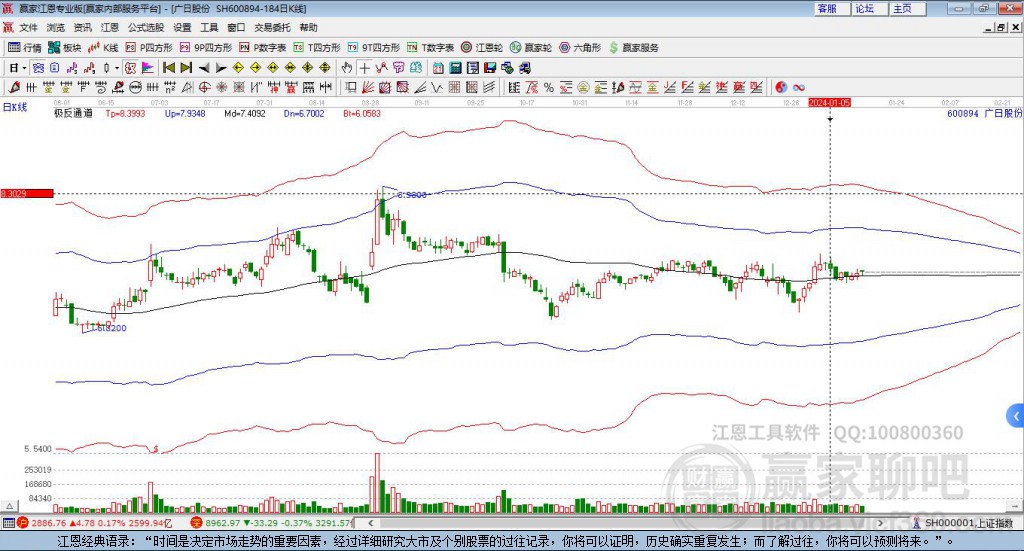Image resolution: width=1024 pixels, height=551 pixels.
Task: Click the 论坛 forum button
Action: (x=864, y=8)
